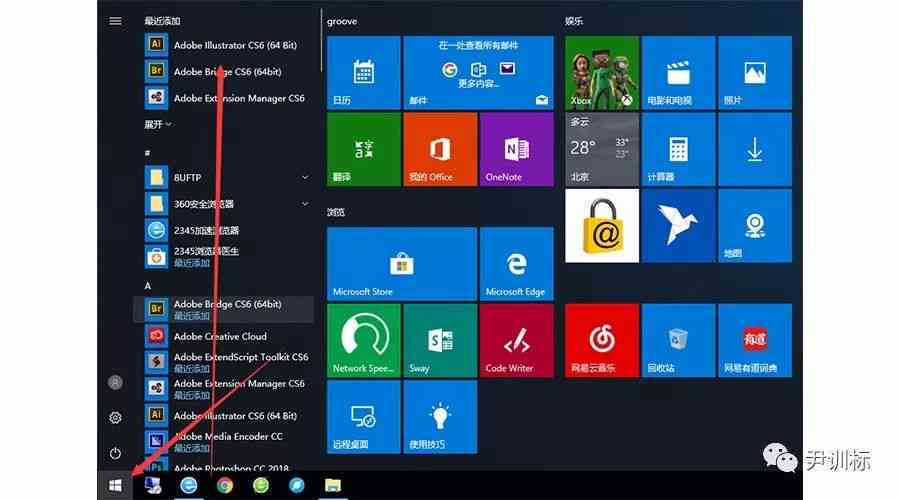The width and height of the screenshot is (900, 500).
Task: Open the computer icon on taskbar
Action: point(153,486)
